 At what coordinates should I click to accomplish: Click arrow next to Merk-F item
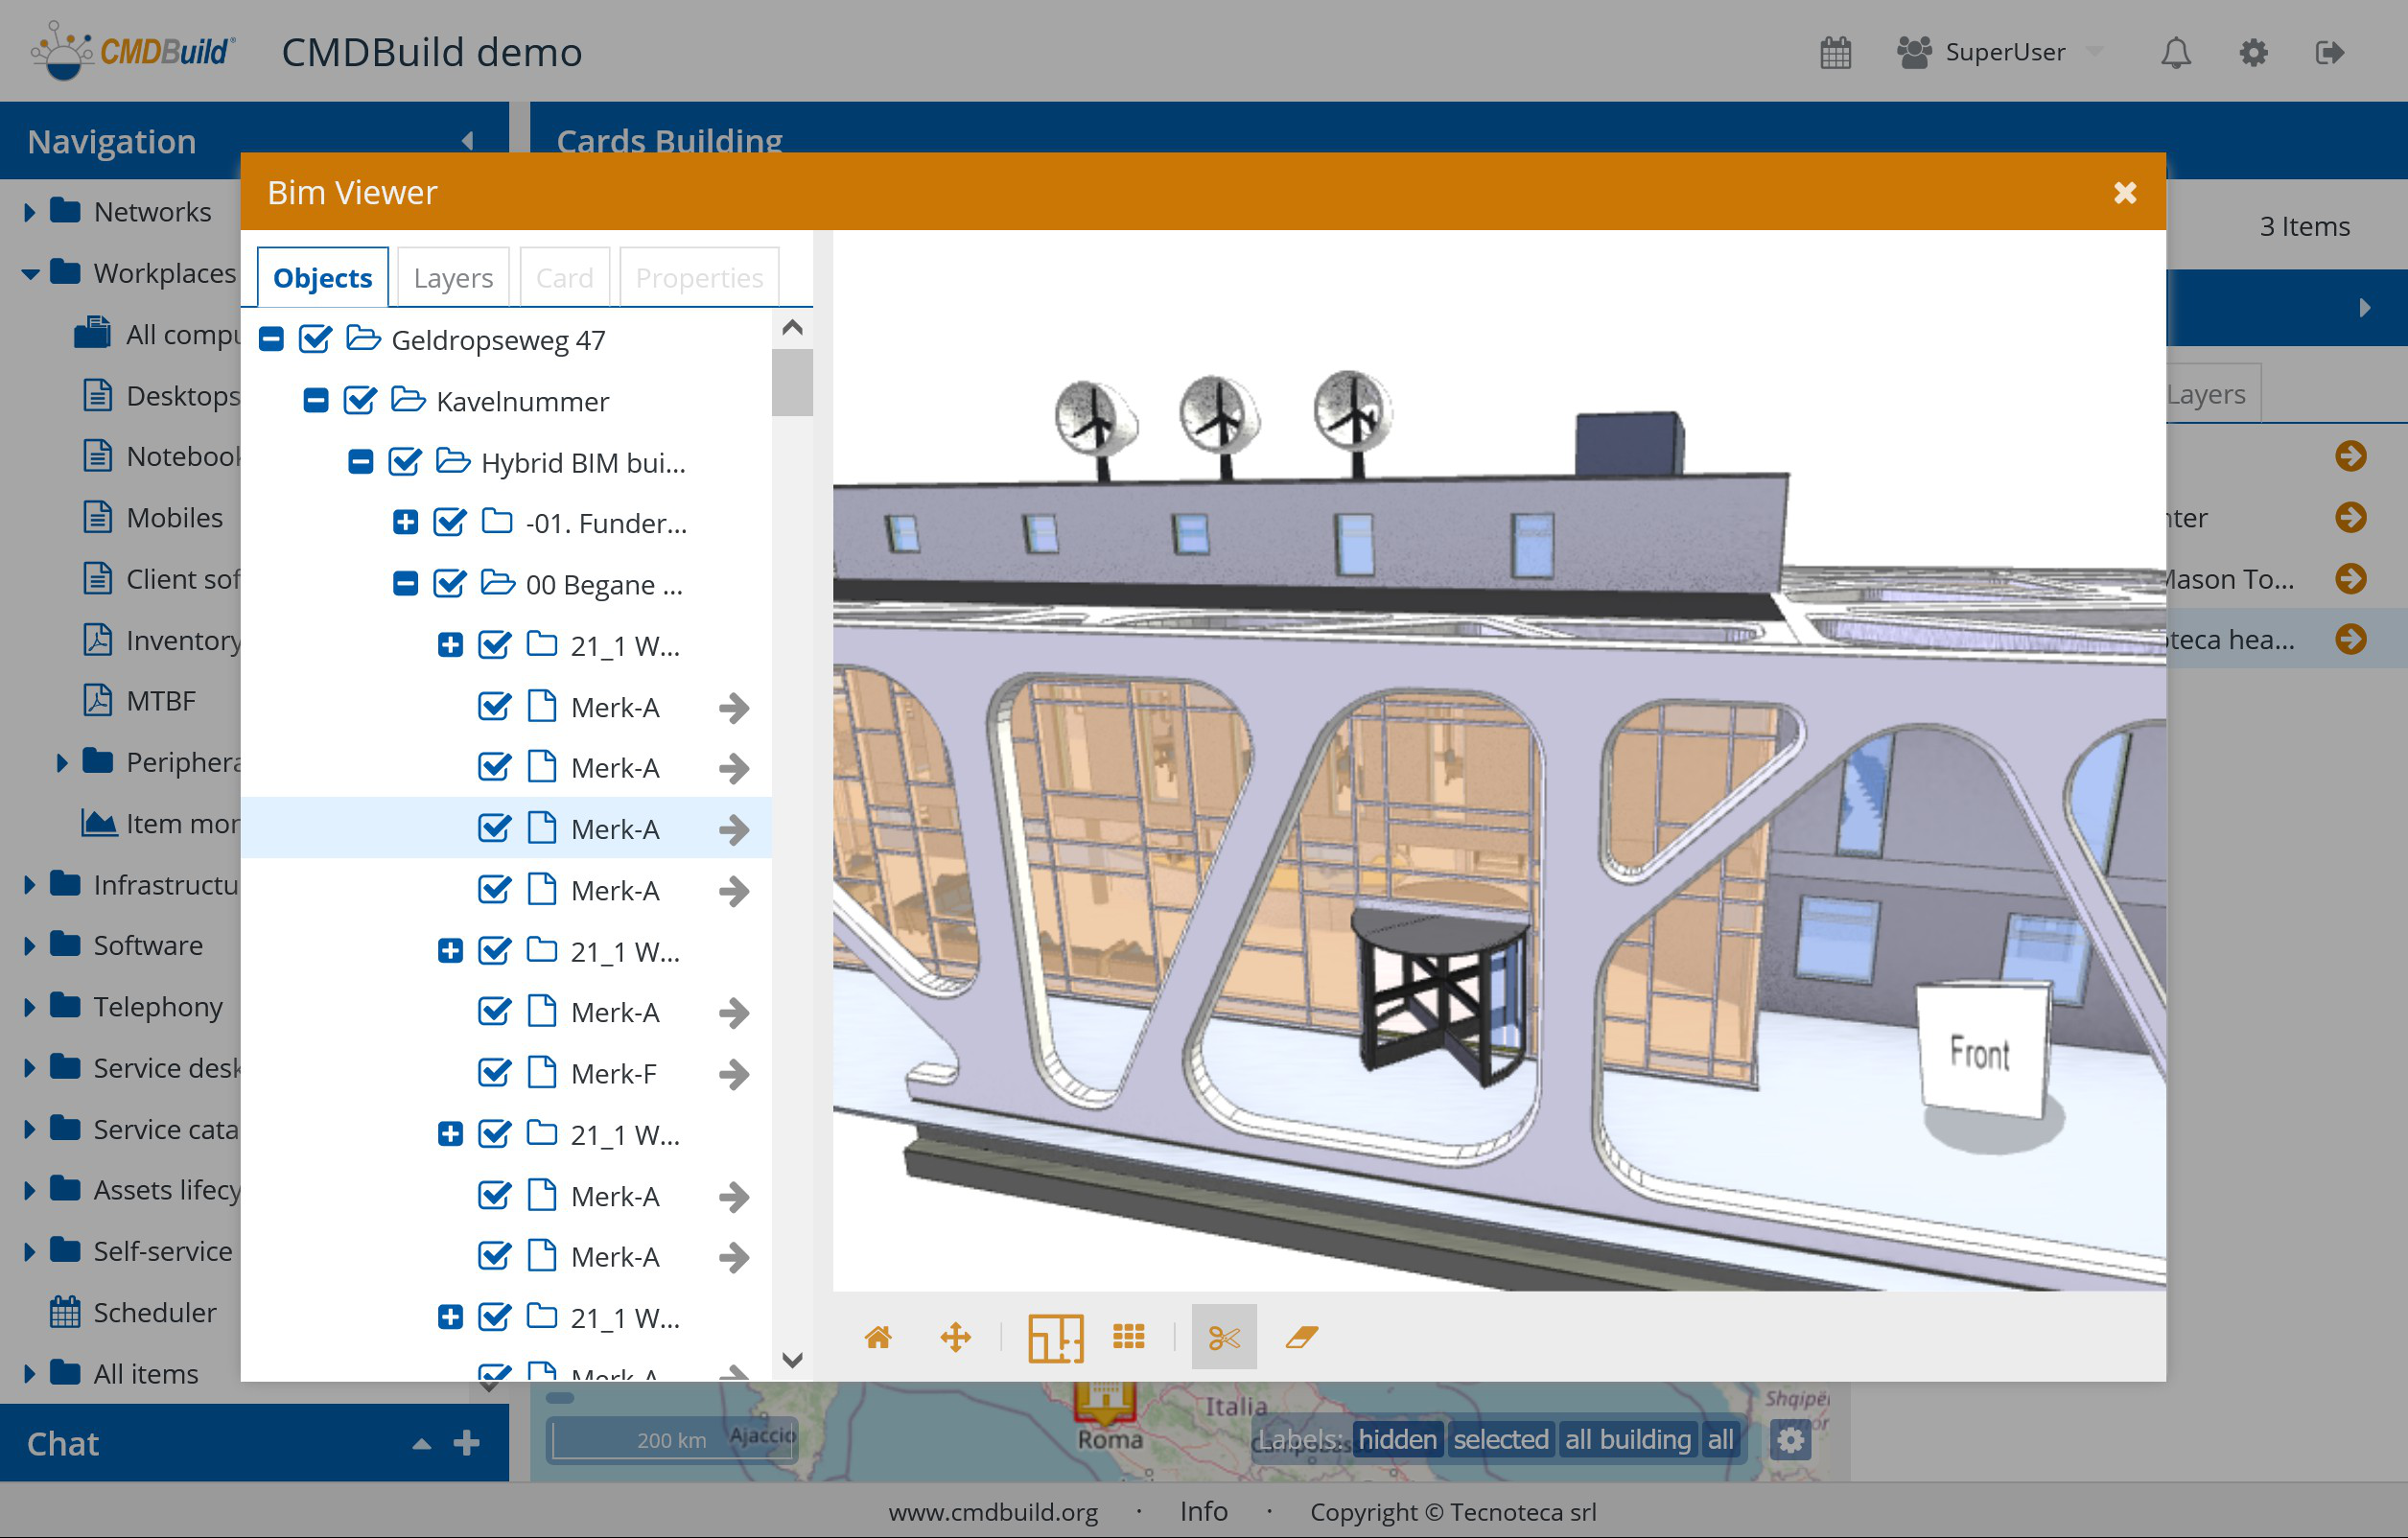(734, 1074)
